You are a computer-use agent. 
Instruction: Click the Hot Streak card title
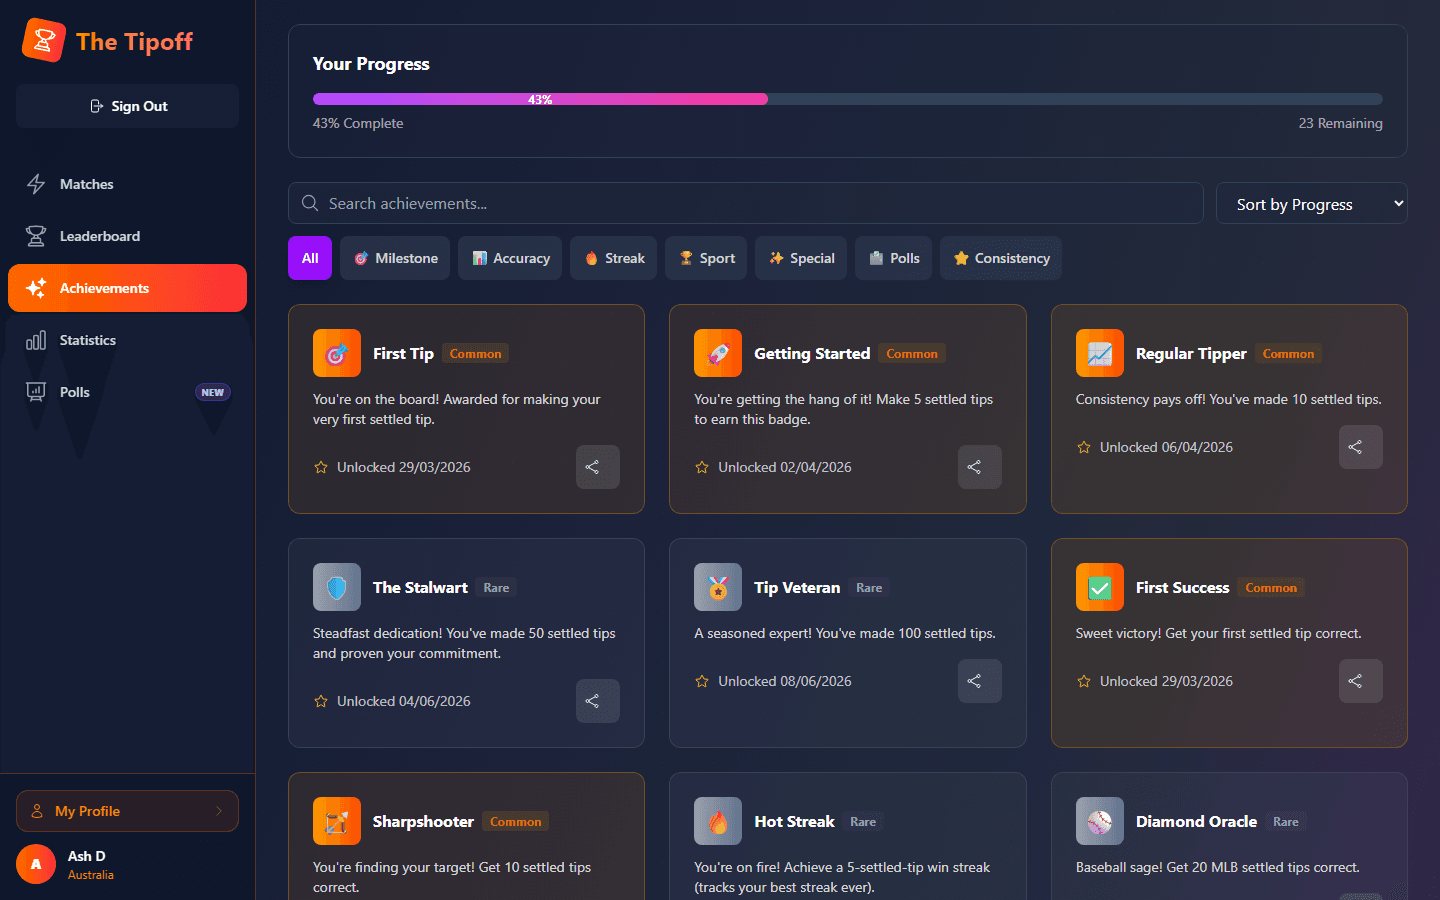tap(794, 821)
